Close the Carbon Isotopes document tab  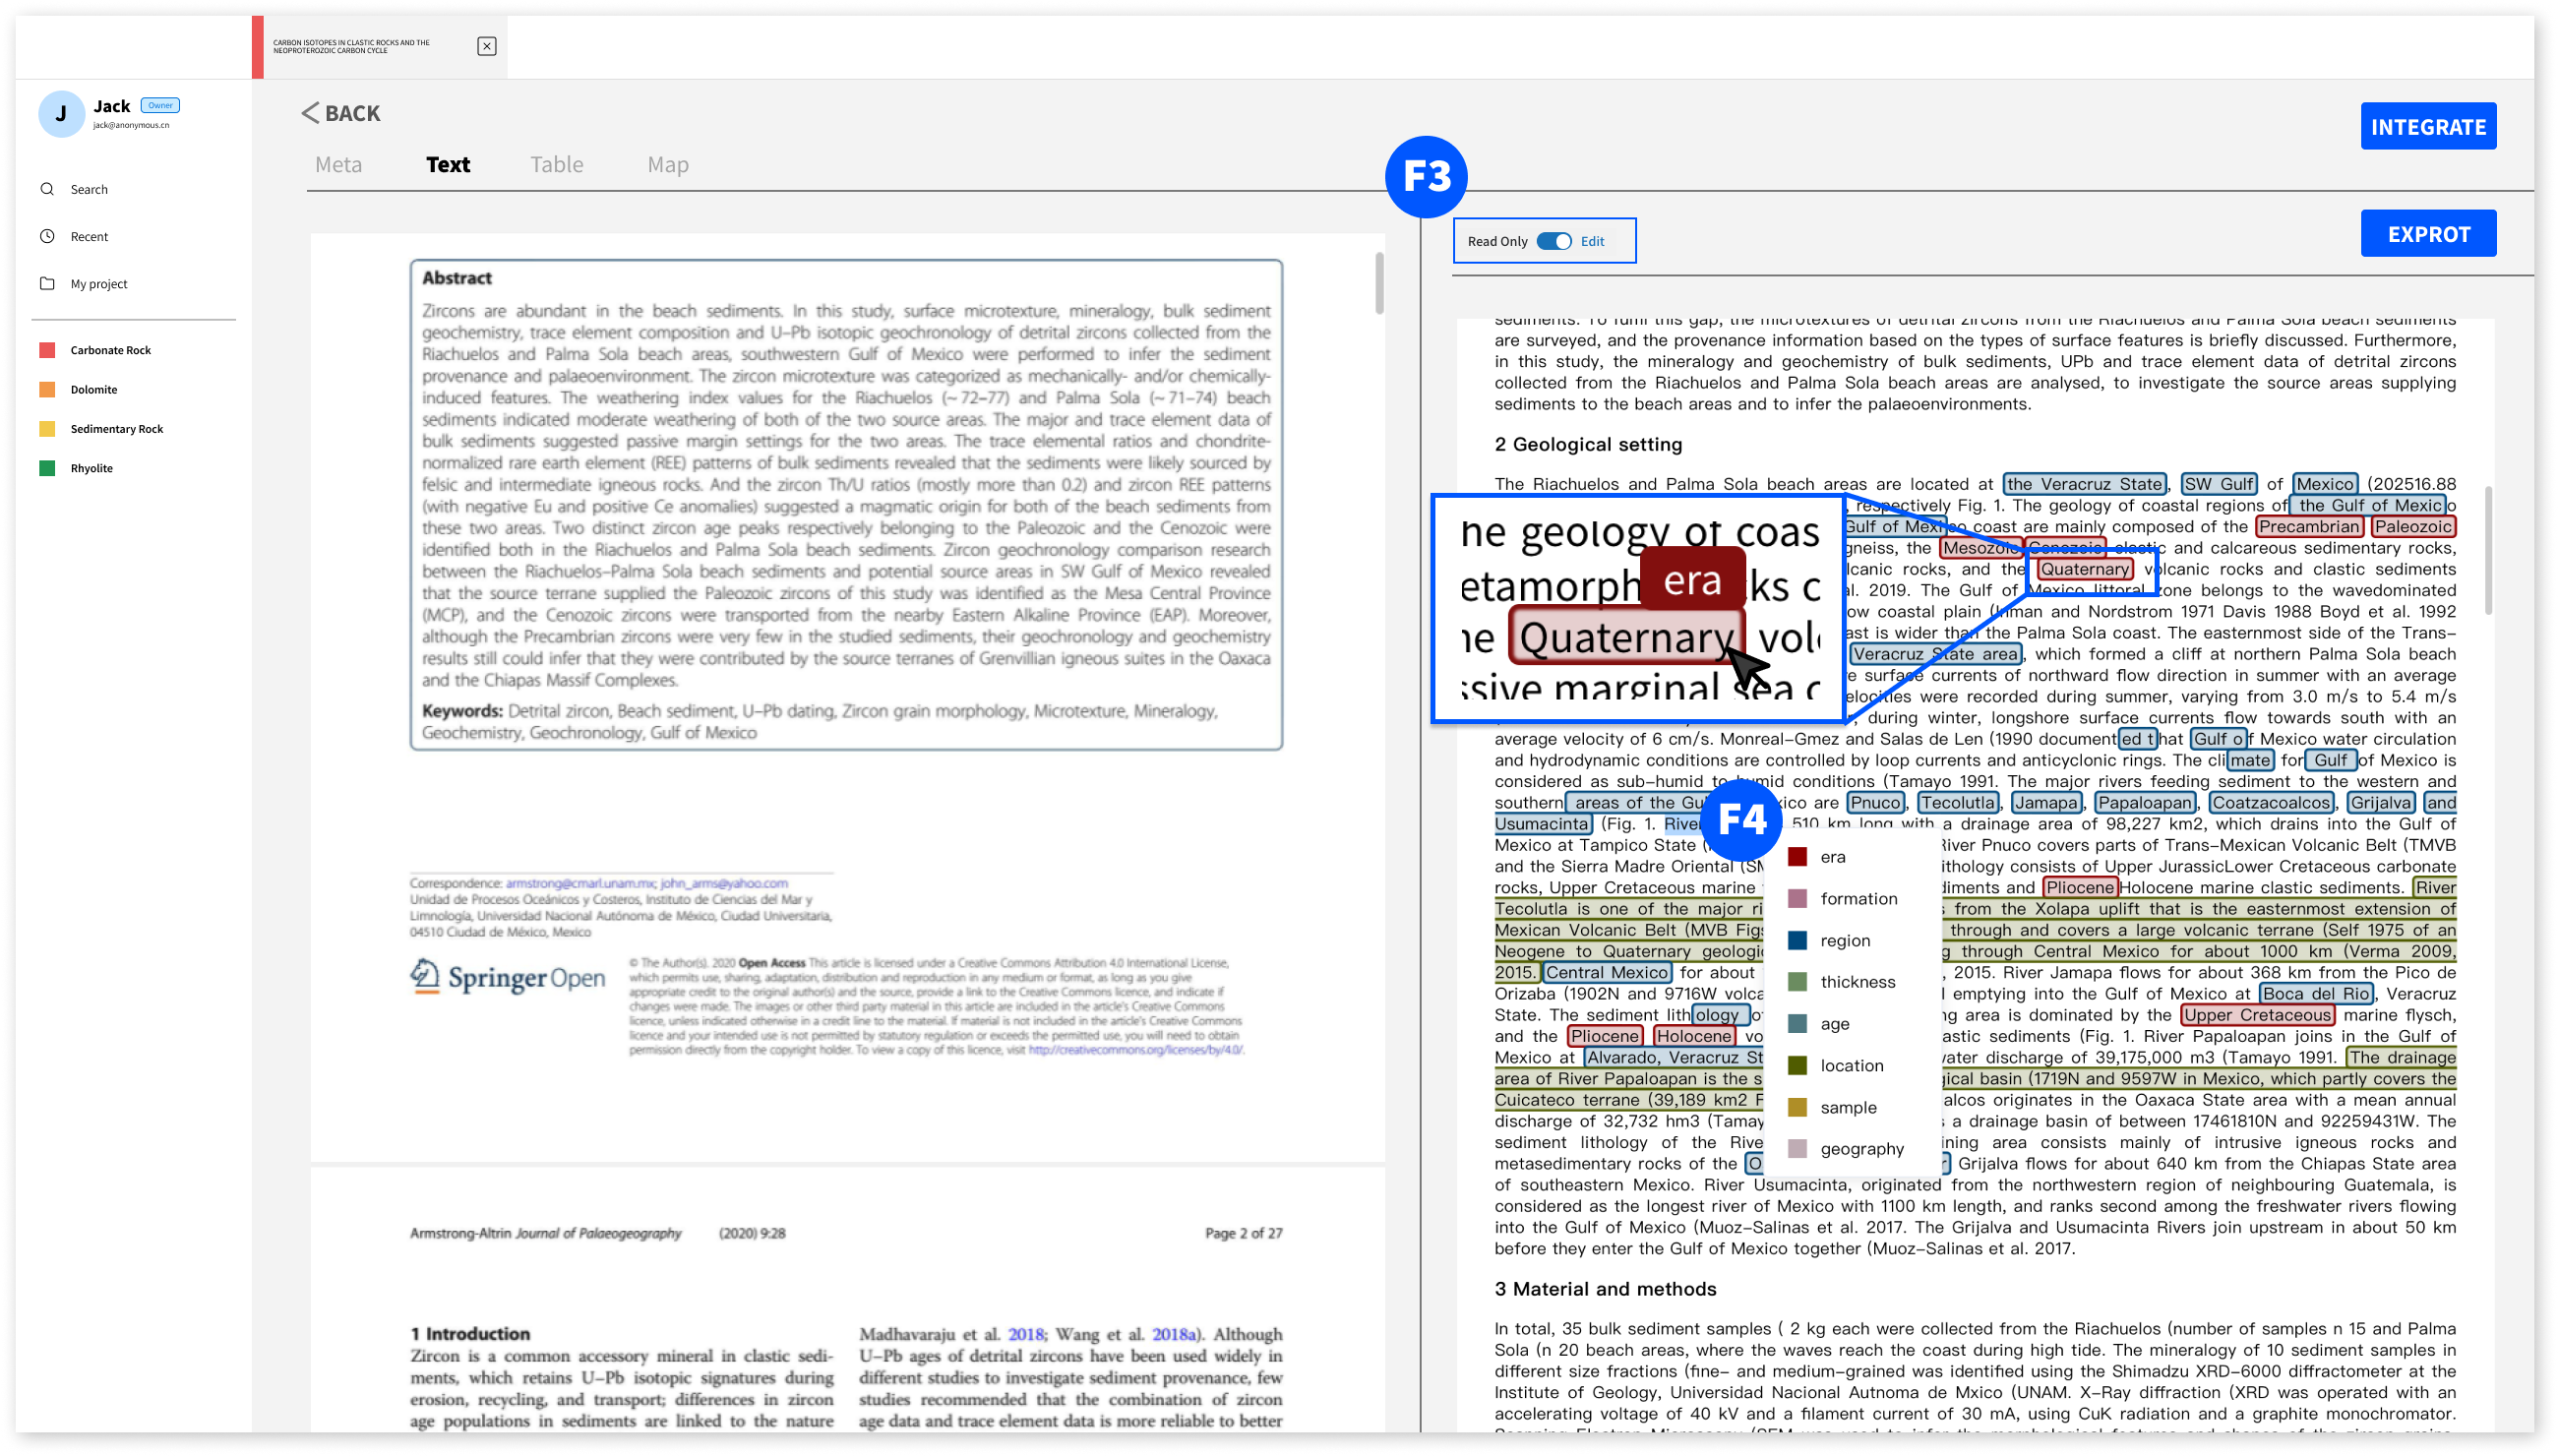click(486, 46)
